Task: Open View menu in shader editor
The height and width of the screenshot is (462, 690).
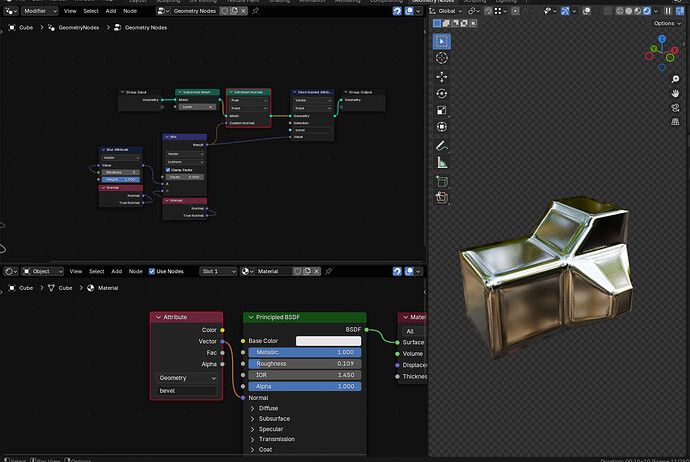Action: pyautogui.click(x=76, y=271)
